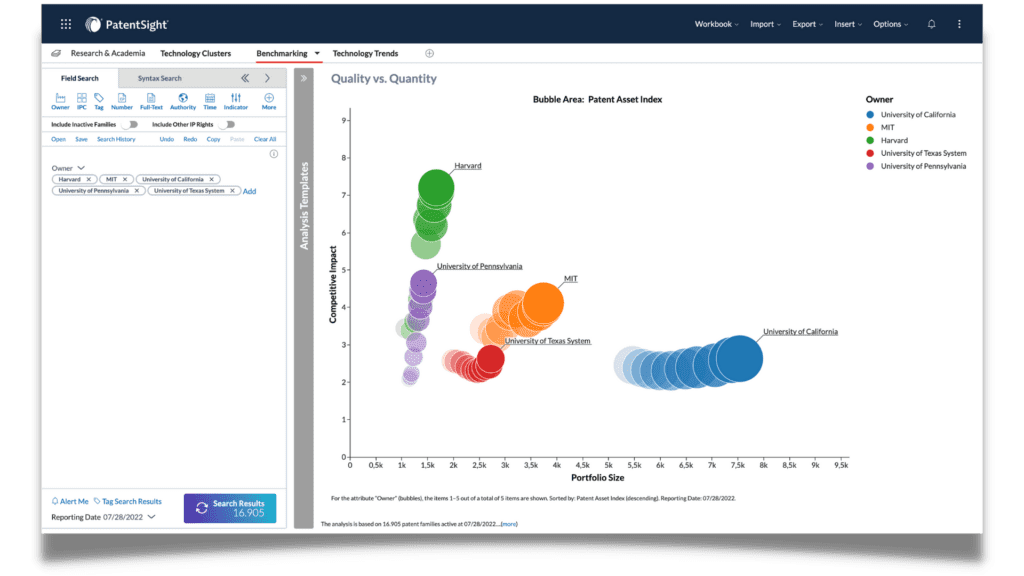Remove the University of Texas System chip
The image size is (1024, 576).
coord(232,191)
